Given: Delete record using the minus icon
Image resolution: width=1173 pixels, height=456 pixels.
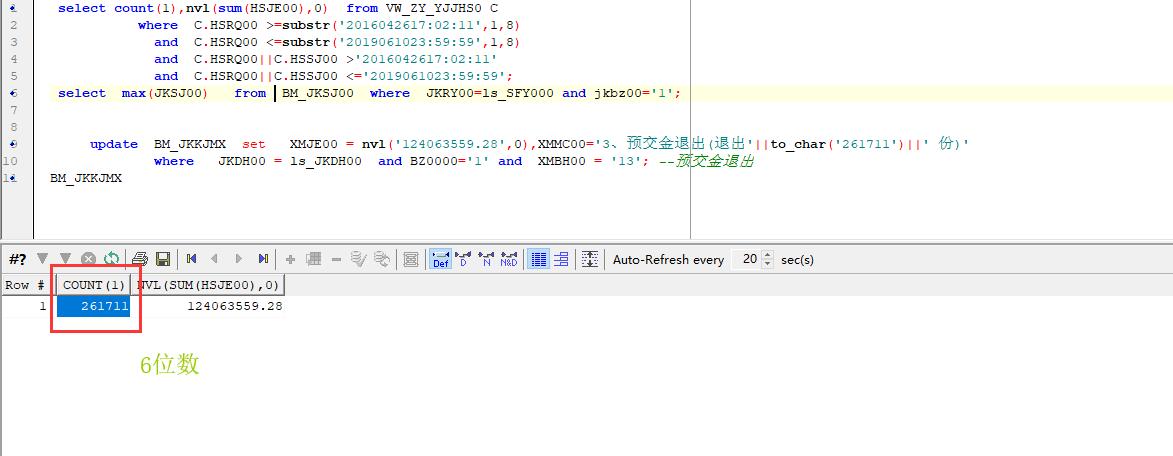Looking at the screenshot, I should click(336, 259).
